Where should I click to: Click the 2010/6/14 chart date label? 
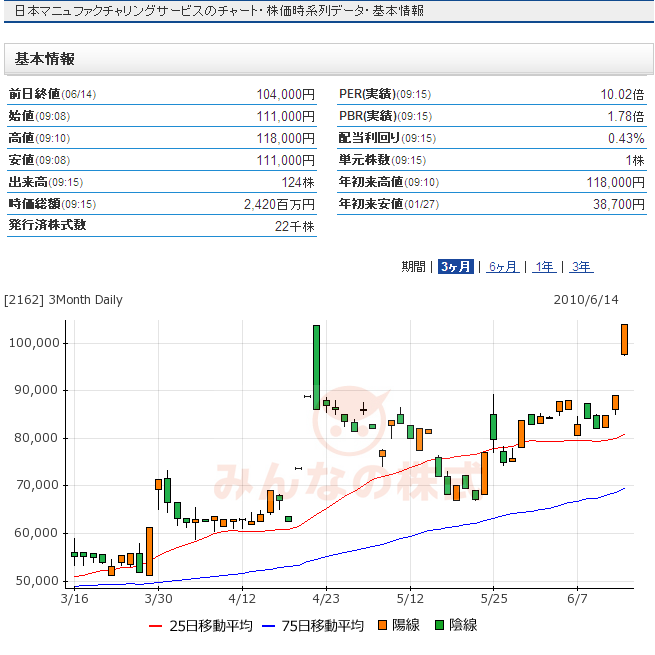(x=586, y=299)
